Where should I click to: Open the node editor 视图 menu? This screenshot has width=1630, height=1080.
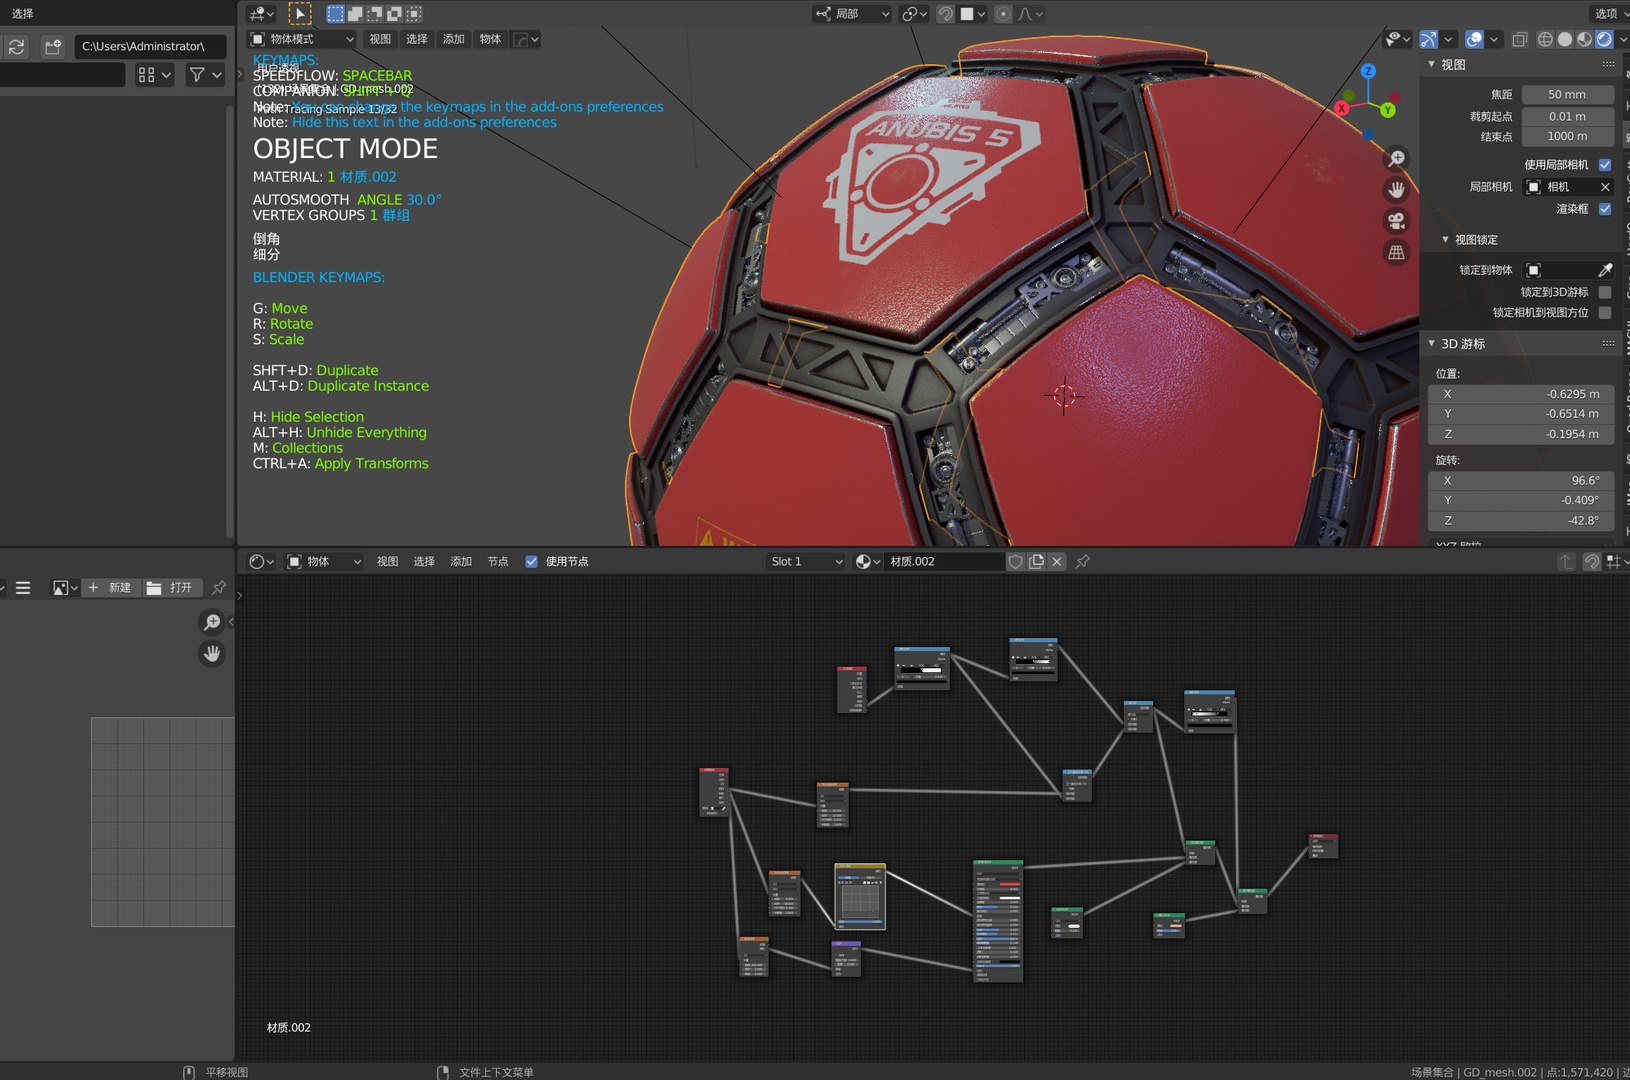click(x=387, y=562)
